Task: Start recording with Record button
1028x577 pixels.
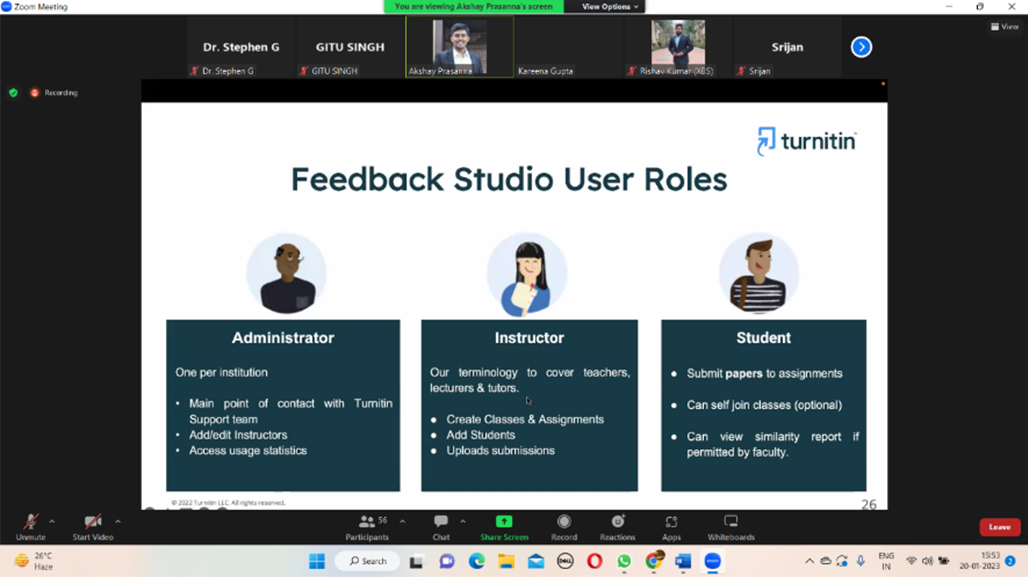Action: [564, 527]
